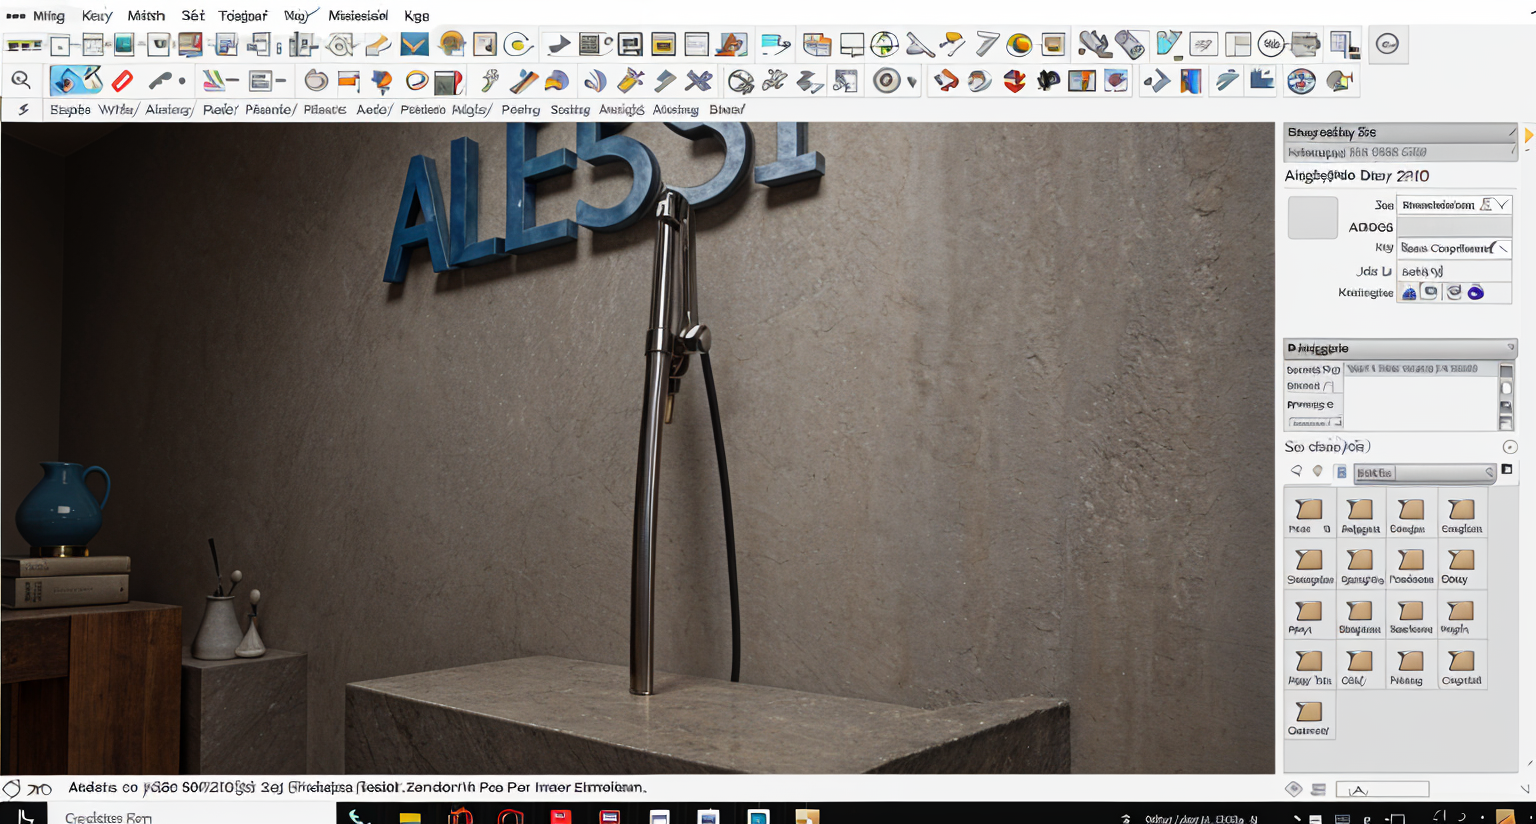
Task: Open the Cougpm material folder
Action: (x=1410, y=516)
